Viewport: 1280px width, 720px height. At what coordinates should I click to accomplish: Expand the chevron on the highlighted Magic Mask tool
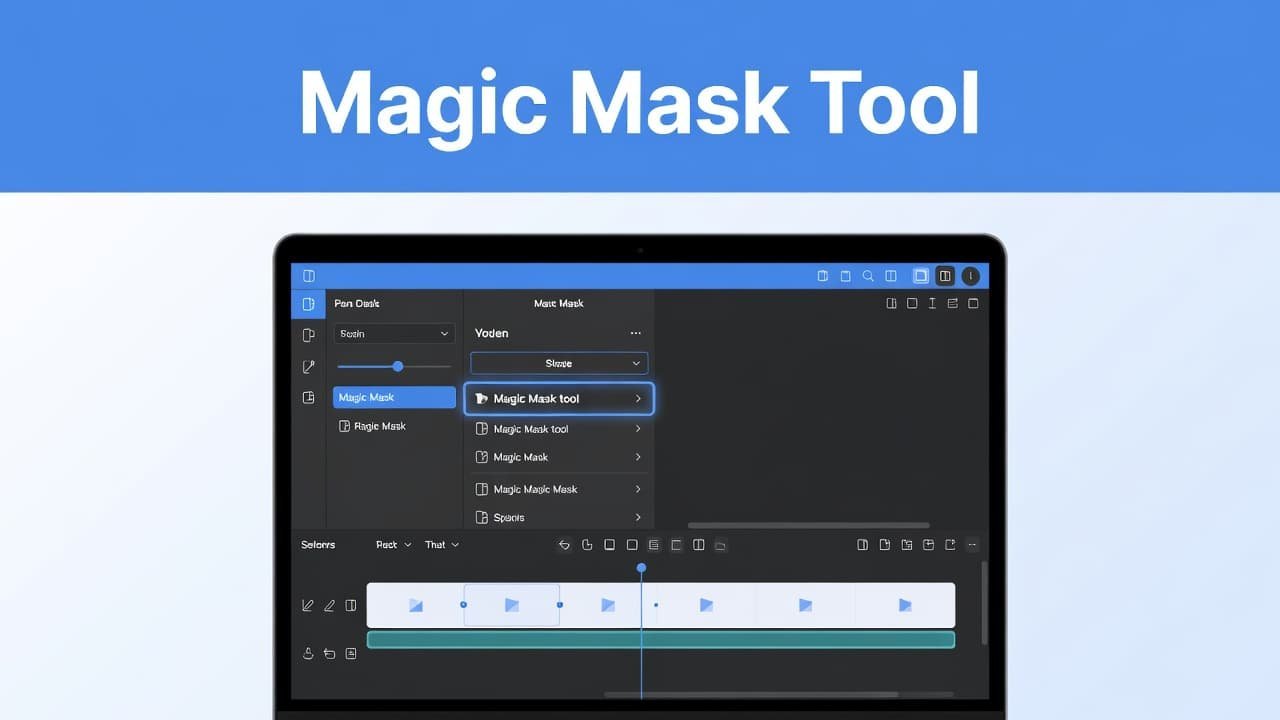point(638,398)
